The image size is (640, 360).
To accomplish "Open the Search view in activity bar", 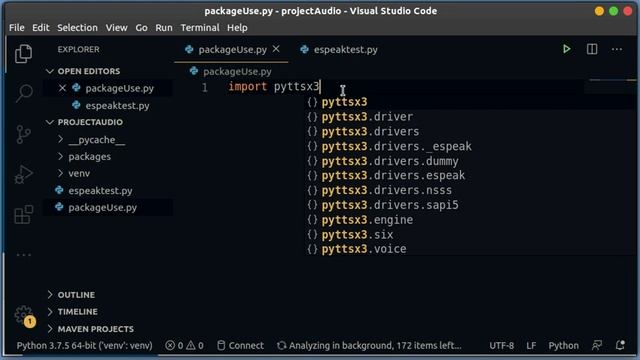I will pyautogui.click(x=24, y=93).
